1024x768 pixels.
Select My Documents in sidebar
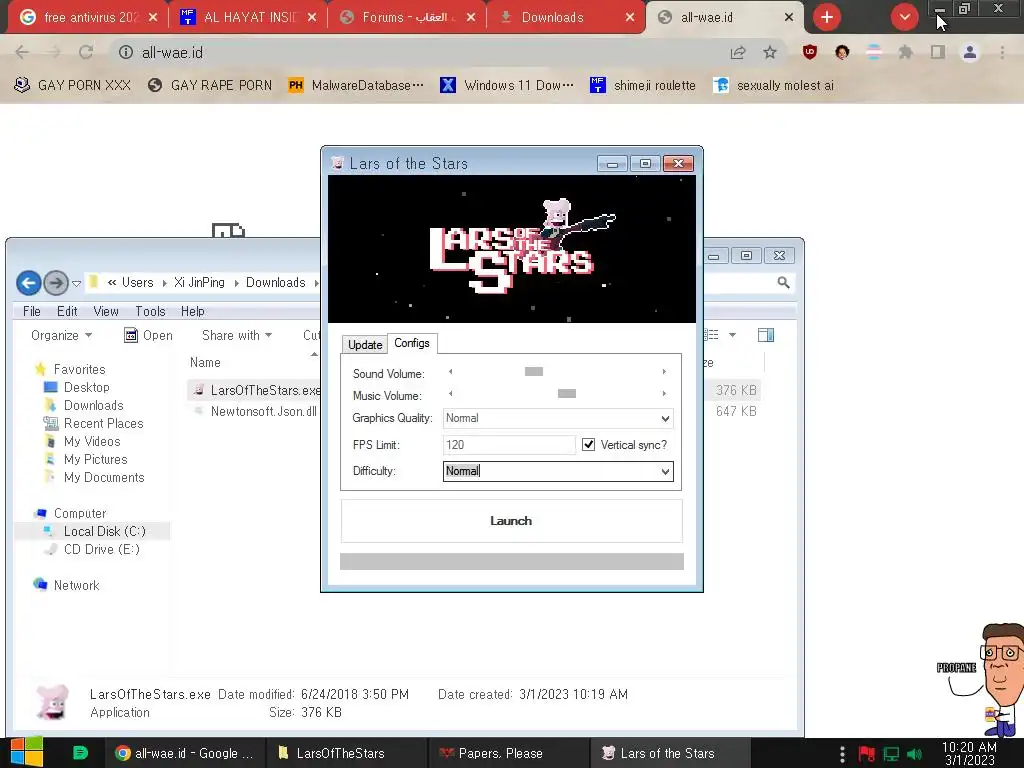pyautogui.click(x=104, y=477)
